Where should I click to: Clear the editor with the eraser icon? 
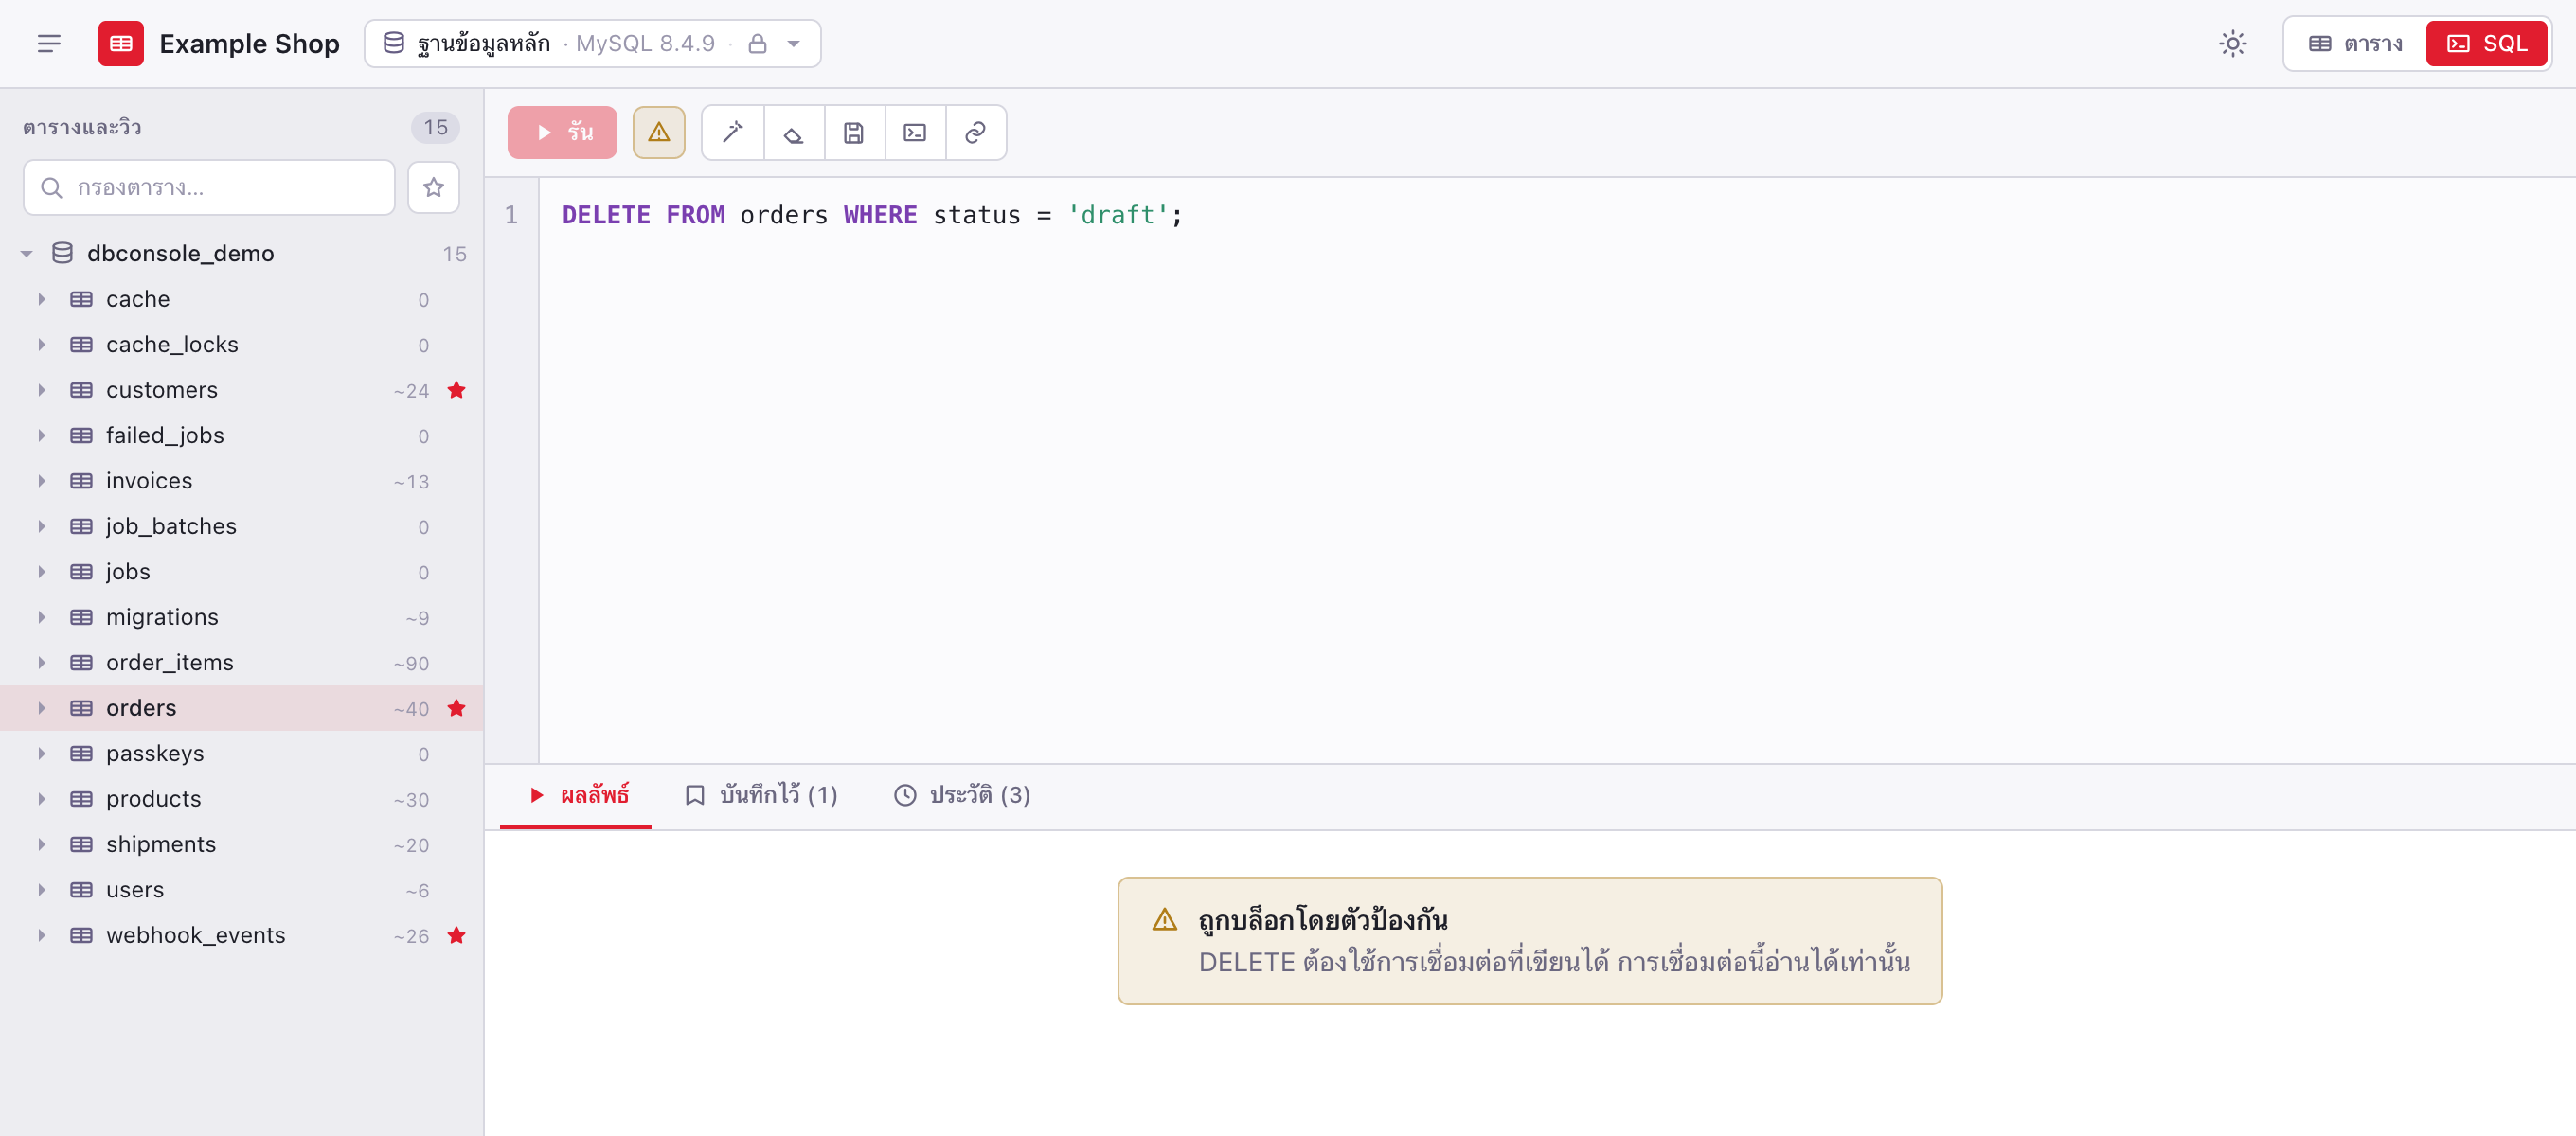coord(793,132)
